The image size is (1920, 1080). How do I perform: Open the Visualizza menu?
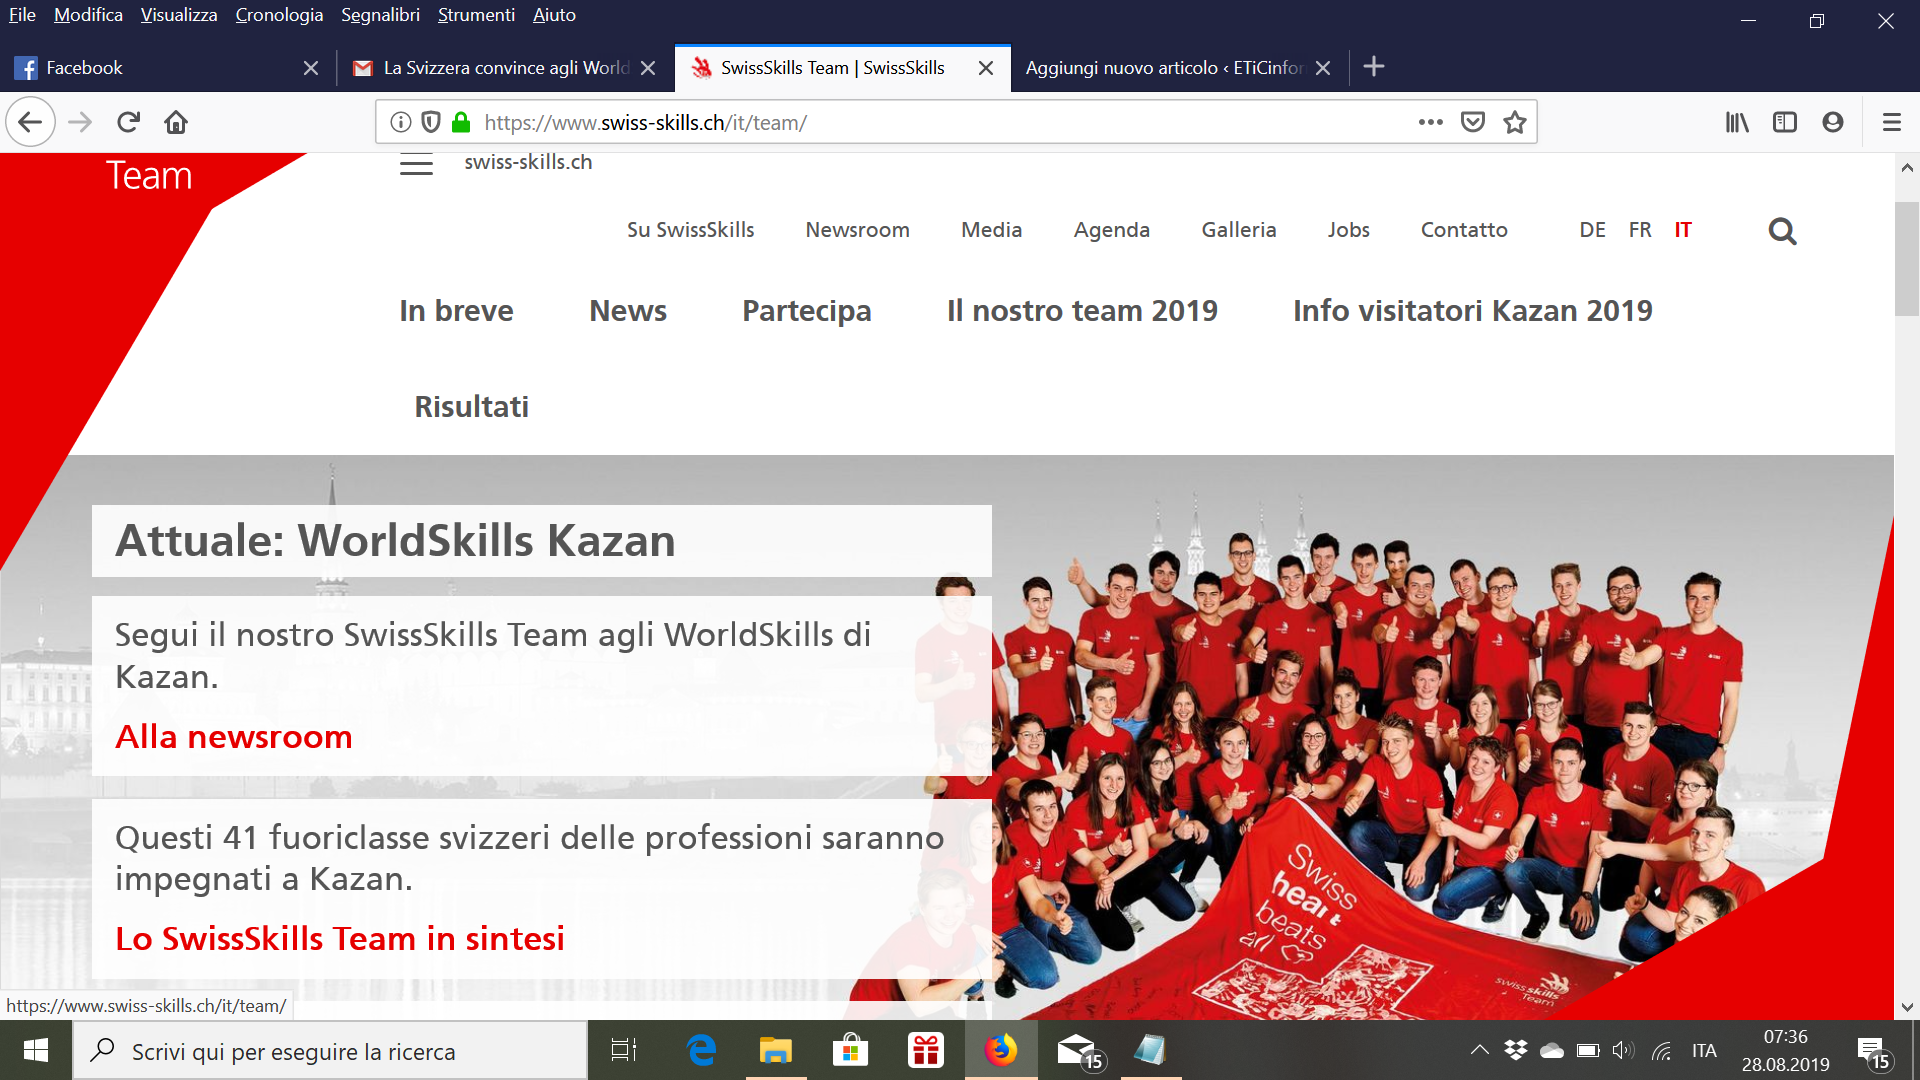coord(179,15)
